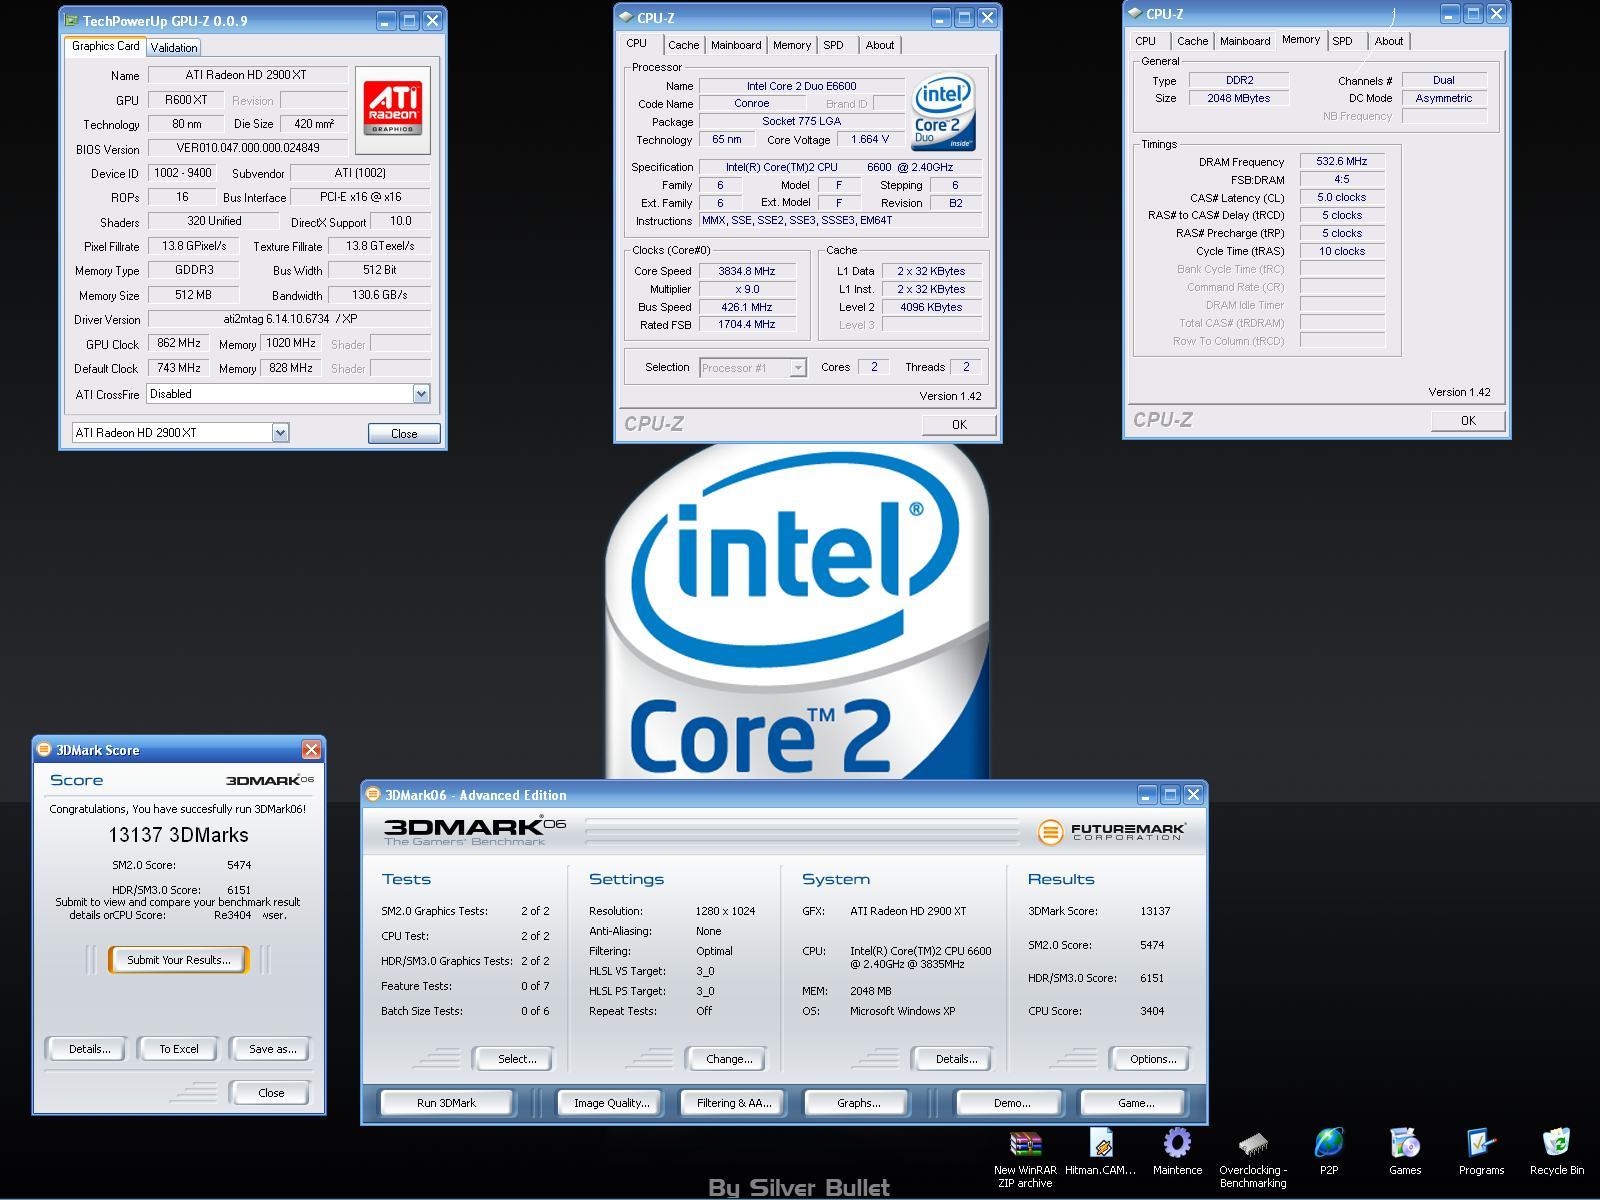Click the GPU-Z title bar icon
This screenshot has height=1200, width=1600.
(x=71, y=20)
